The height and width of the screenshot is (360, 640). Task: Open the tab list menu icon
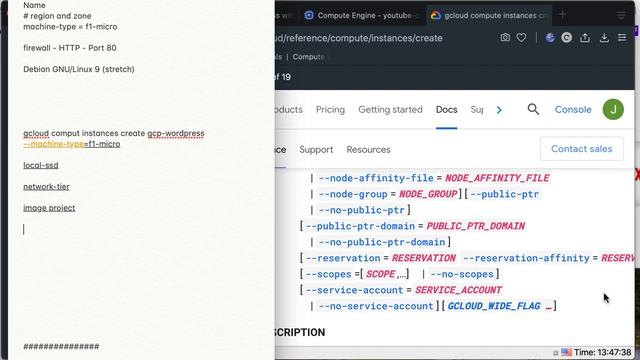tap(621, 16)
